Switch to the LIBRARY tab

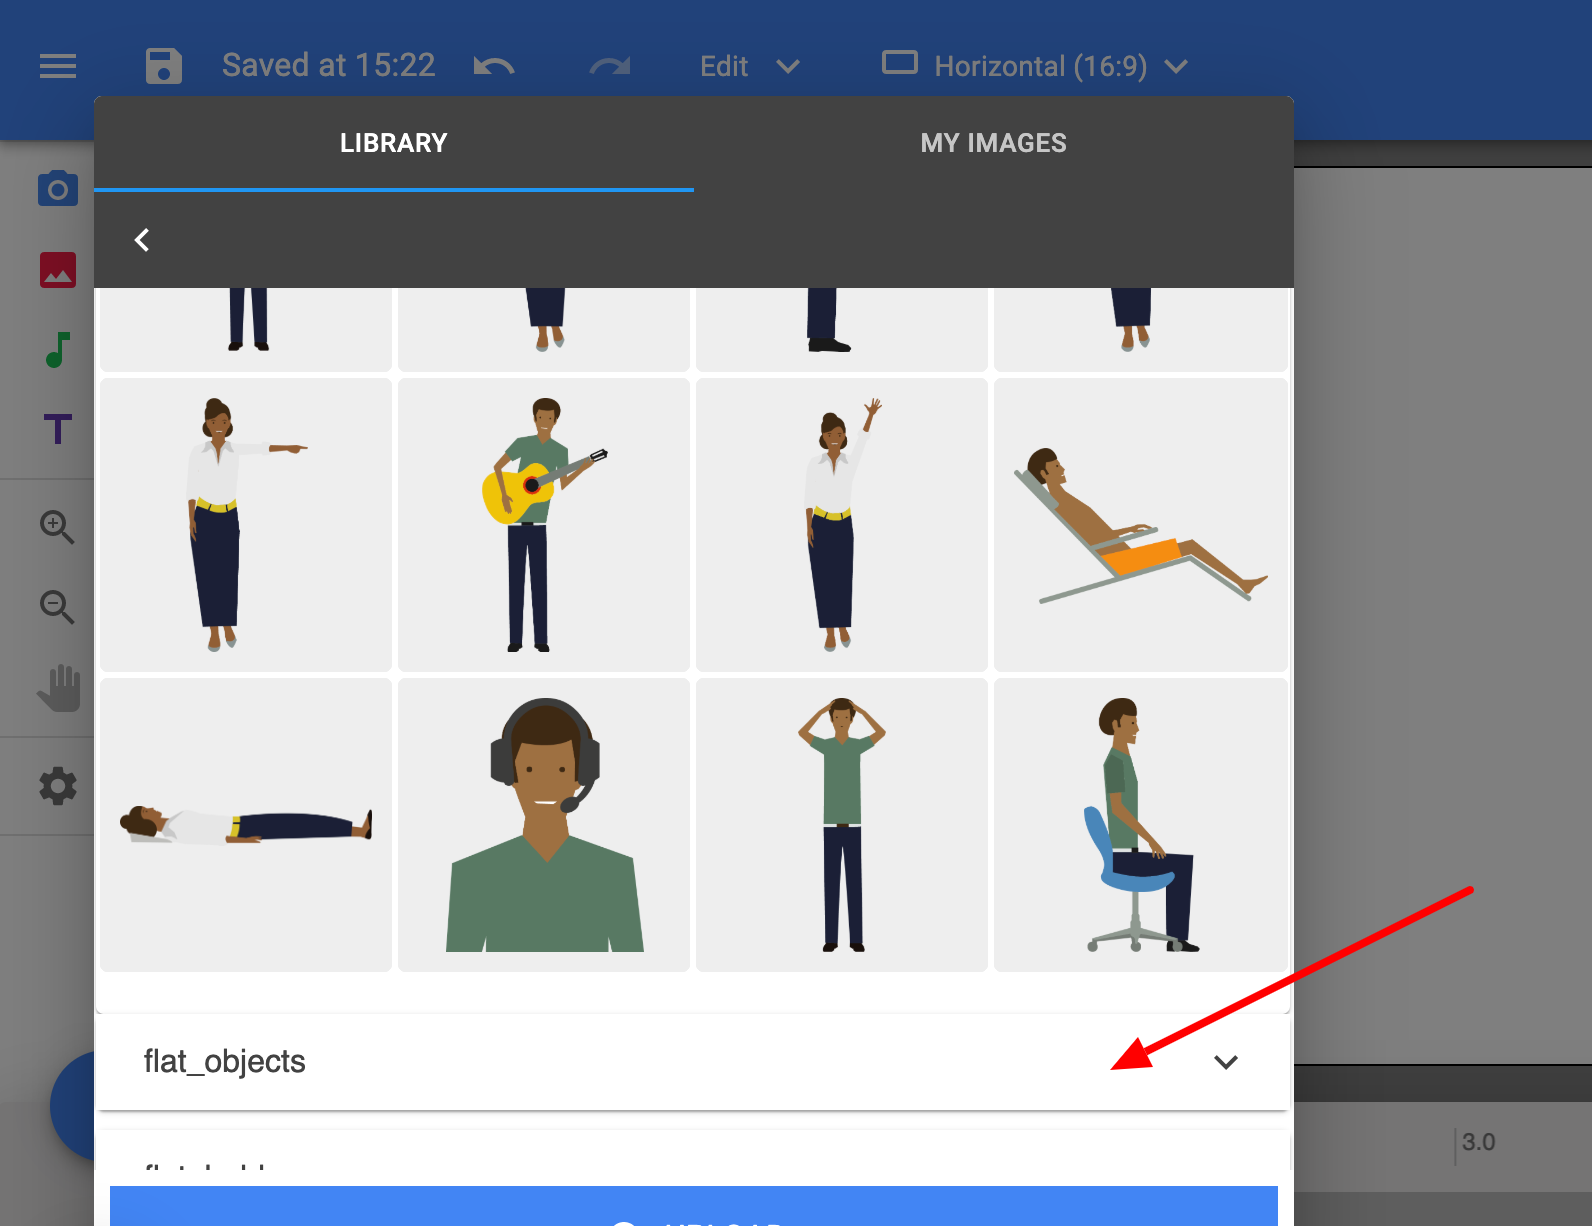[x=394, y=143]
